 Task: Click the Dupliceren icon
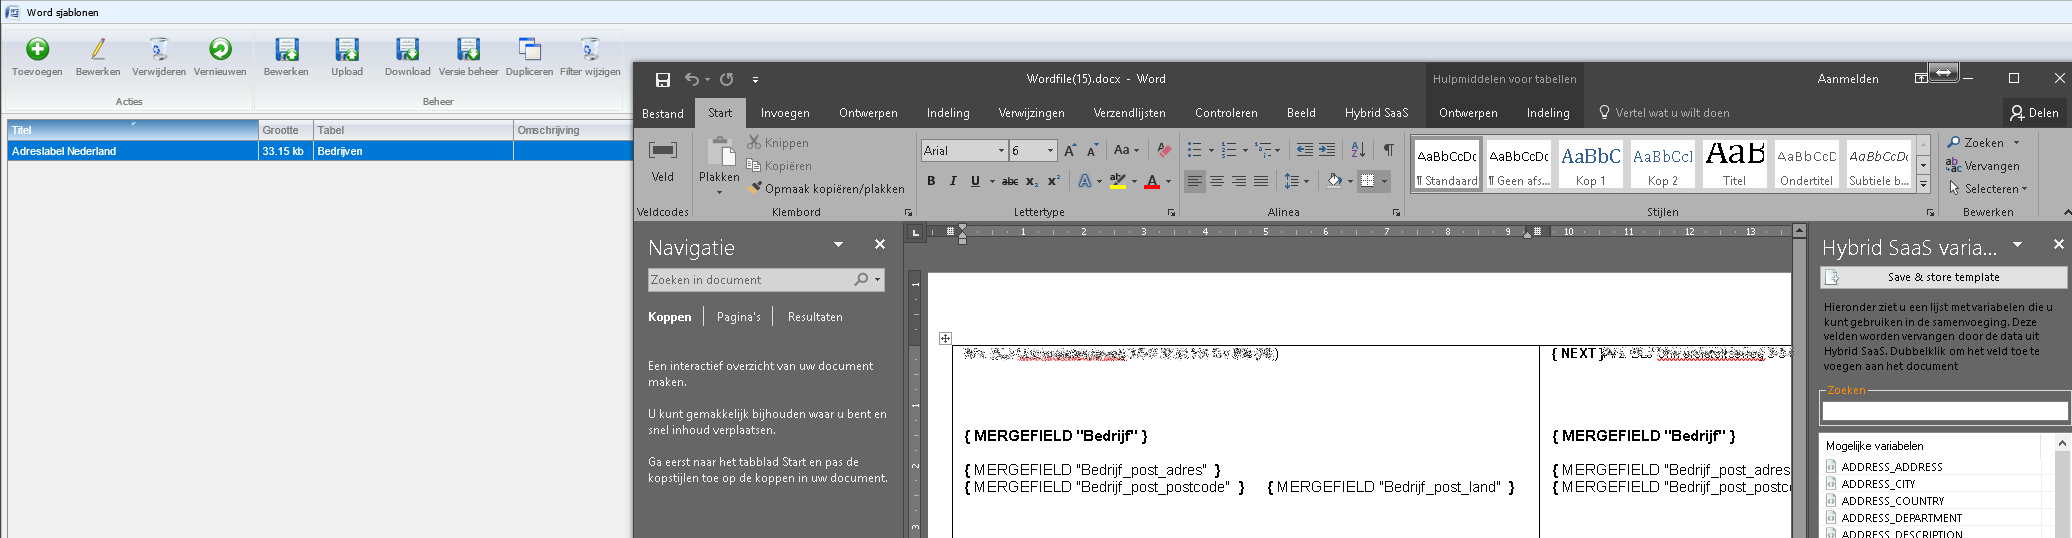coord(529,50)
